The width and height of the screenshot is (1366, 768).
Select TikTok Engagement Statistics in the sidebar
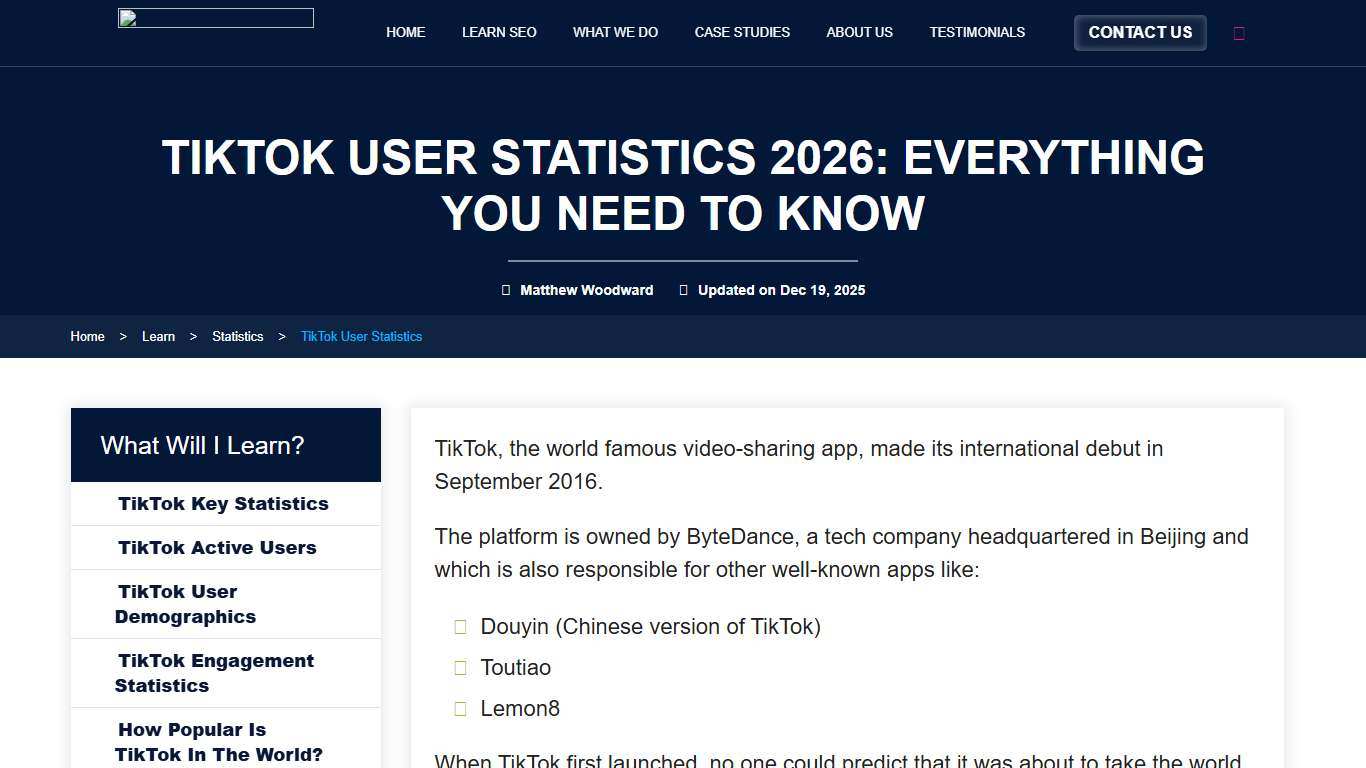[x=216, y=672]
